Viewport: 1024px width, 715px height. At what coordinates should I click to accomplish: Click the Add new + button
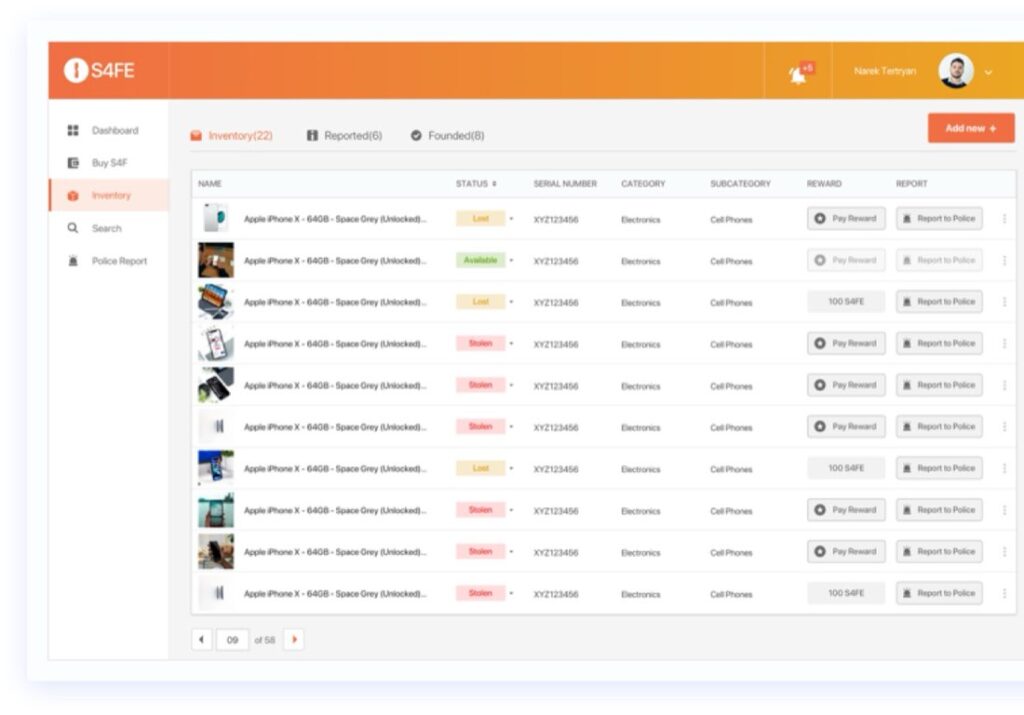pos(971,128)
